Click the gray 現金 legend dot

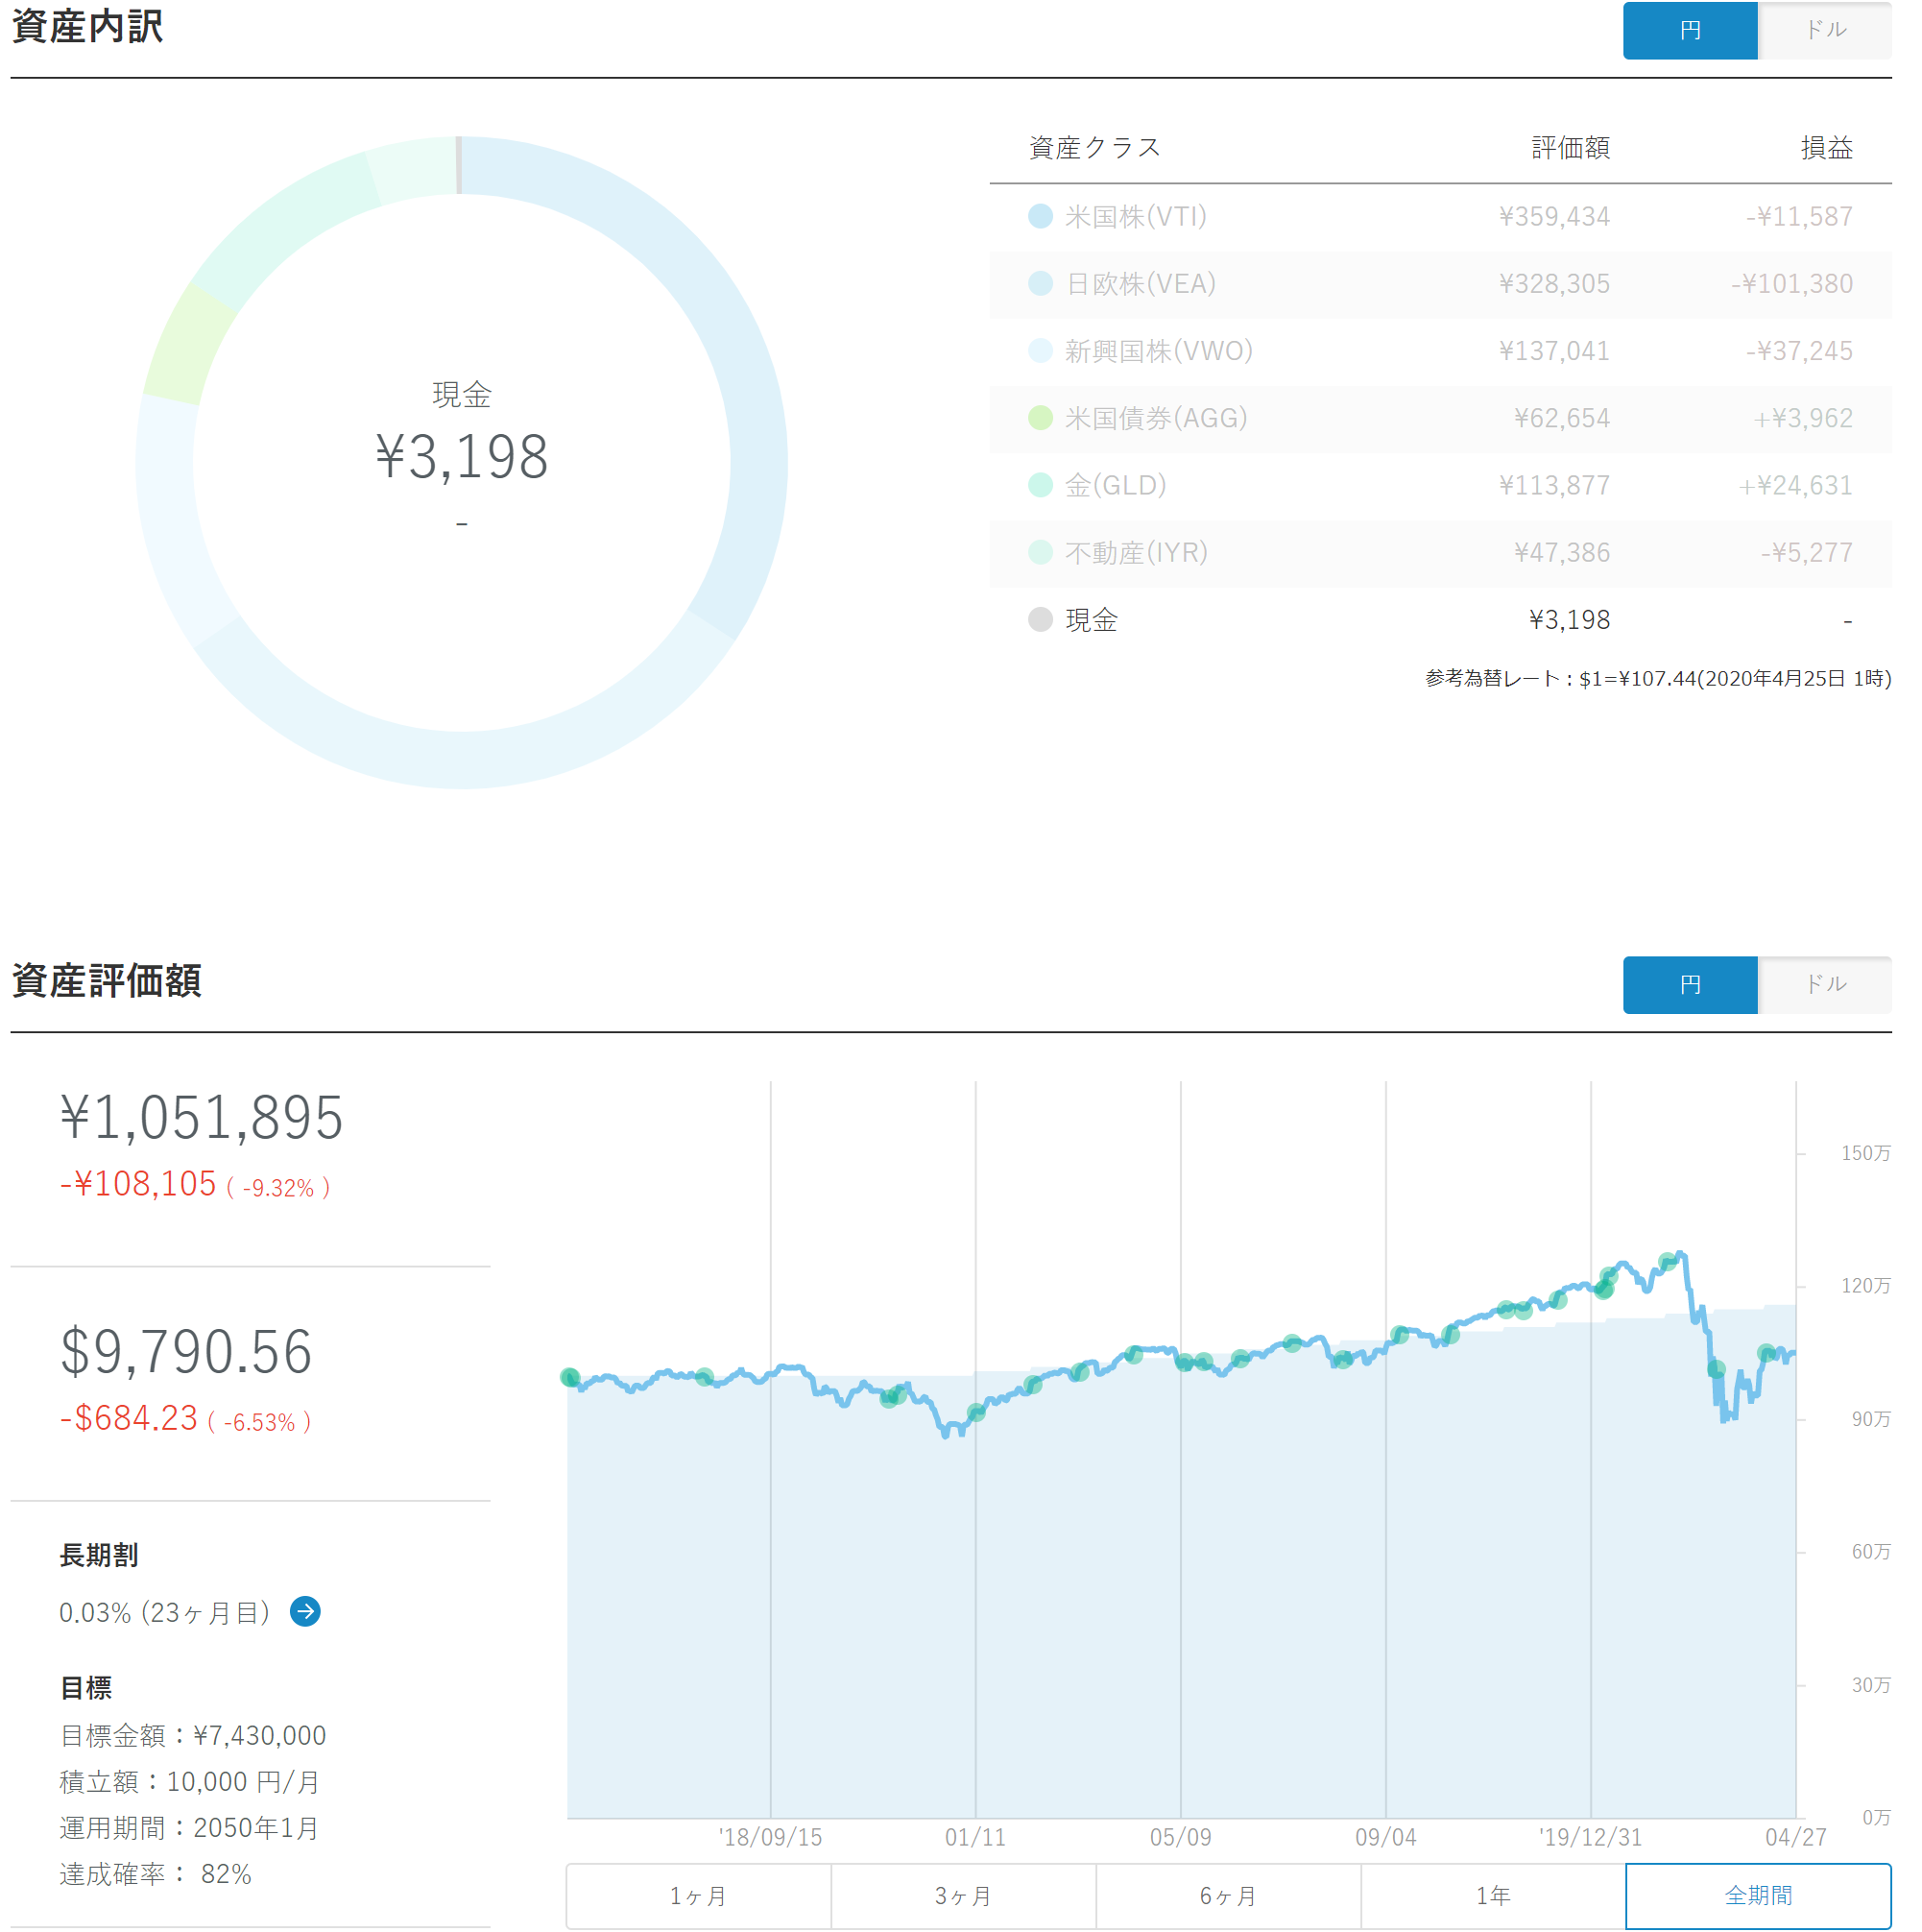(x=1040, y=619)
